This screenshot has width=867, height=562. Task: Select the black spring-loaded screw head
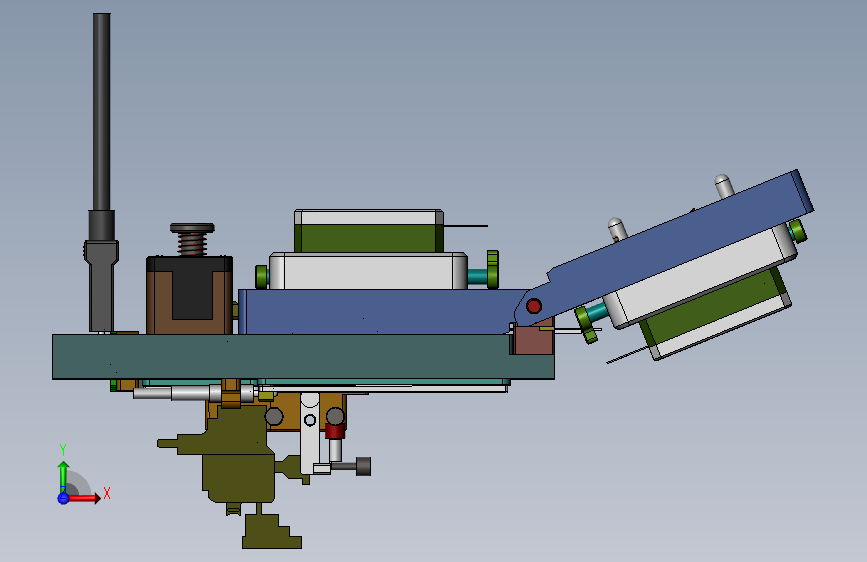pos(192,228)
